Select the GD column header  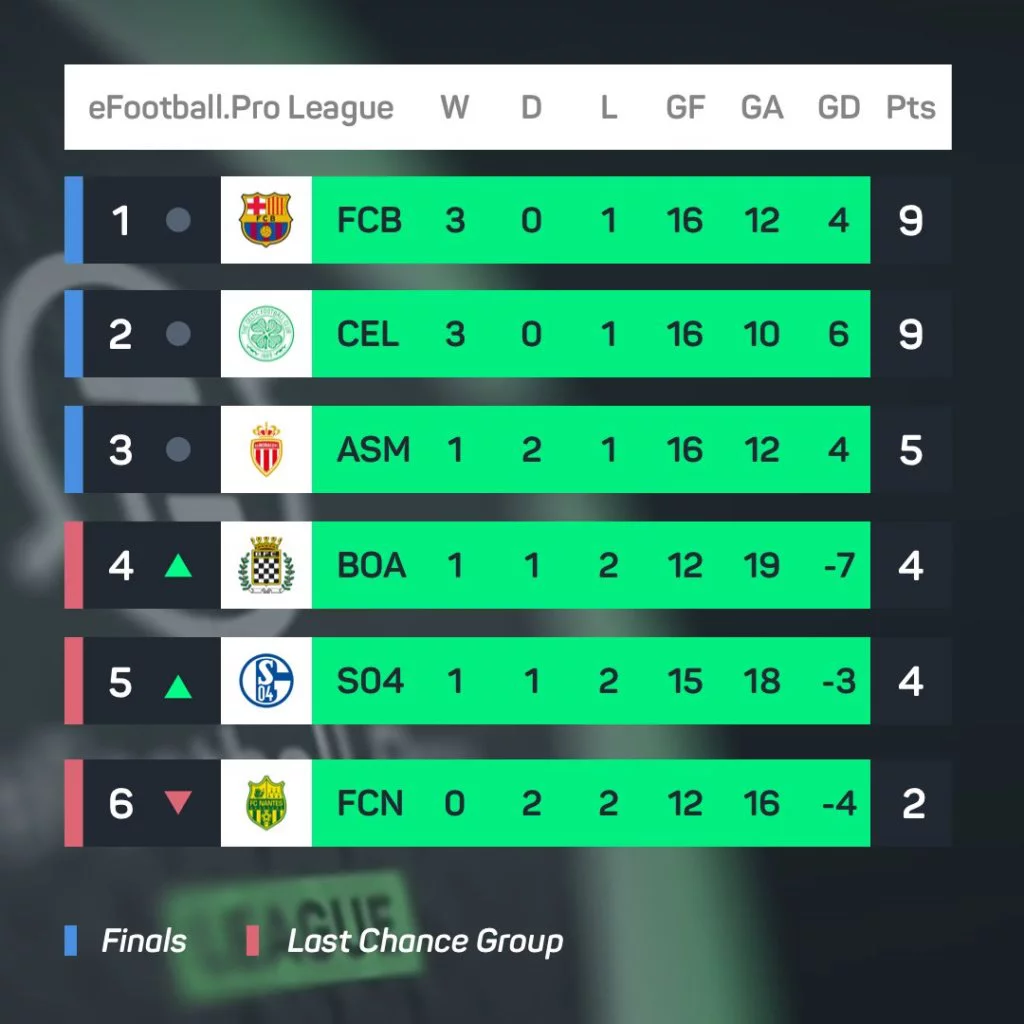click(x=839, y=107)
